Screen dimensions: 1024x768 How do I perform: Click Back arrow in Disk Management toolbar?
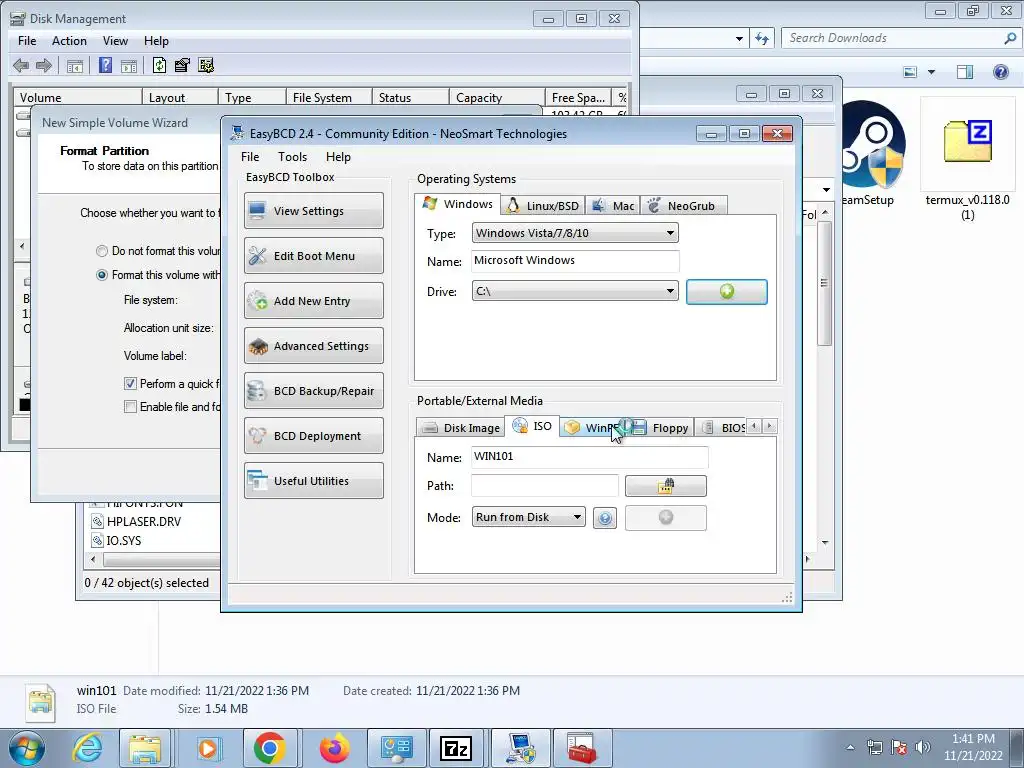[21, 65]
